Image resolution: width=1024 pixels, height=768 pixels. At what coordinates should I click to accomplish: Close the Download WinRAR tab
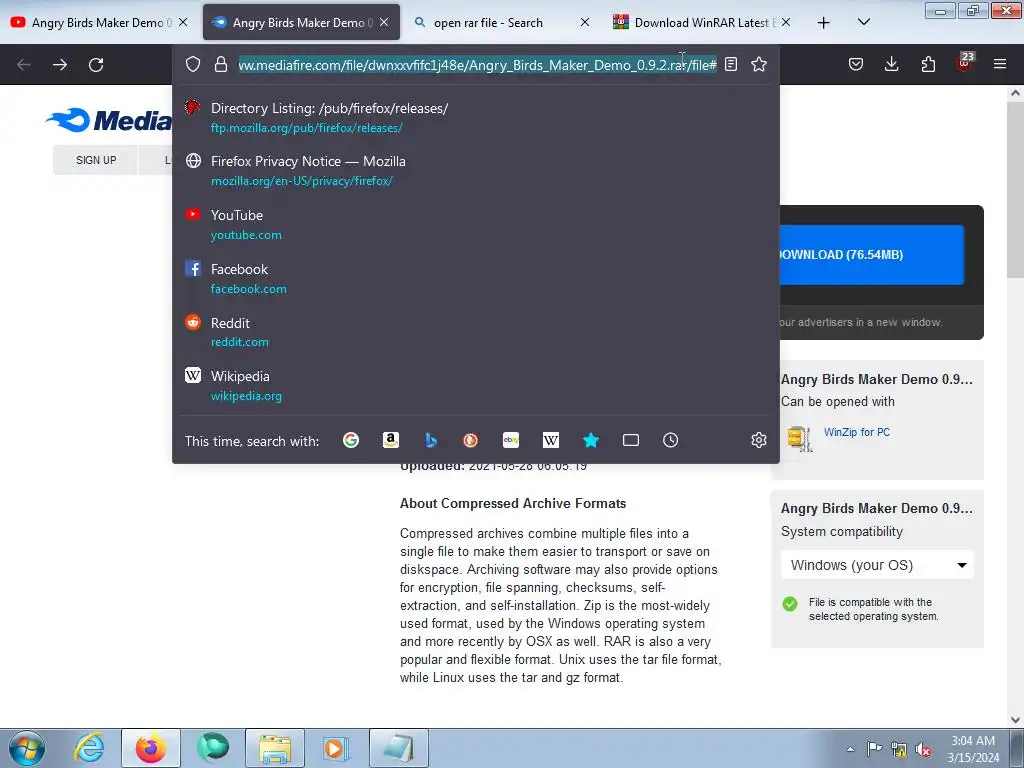coord(786,22)
